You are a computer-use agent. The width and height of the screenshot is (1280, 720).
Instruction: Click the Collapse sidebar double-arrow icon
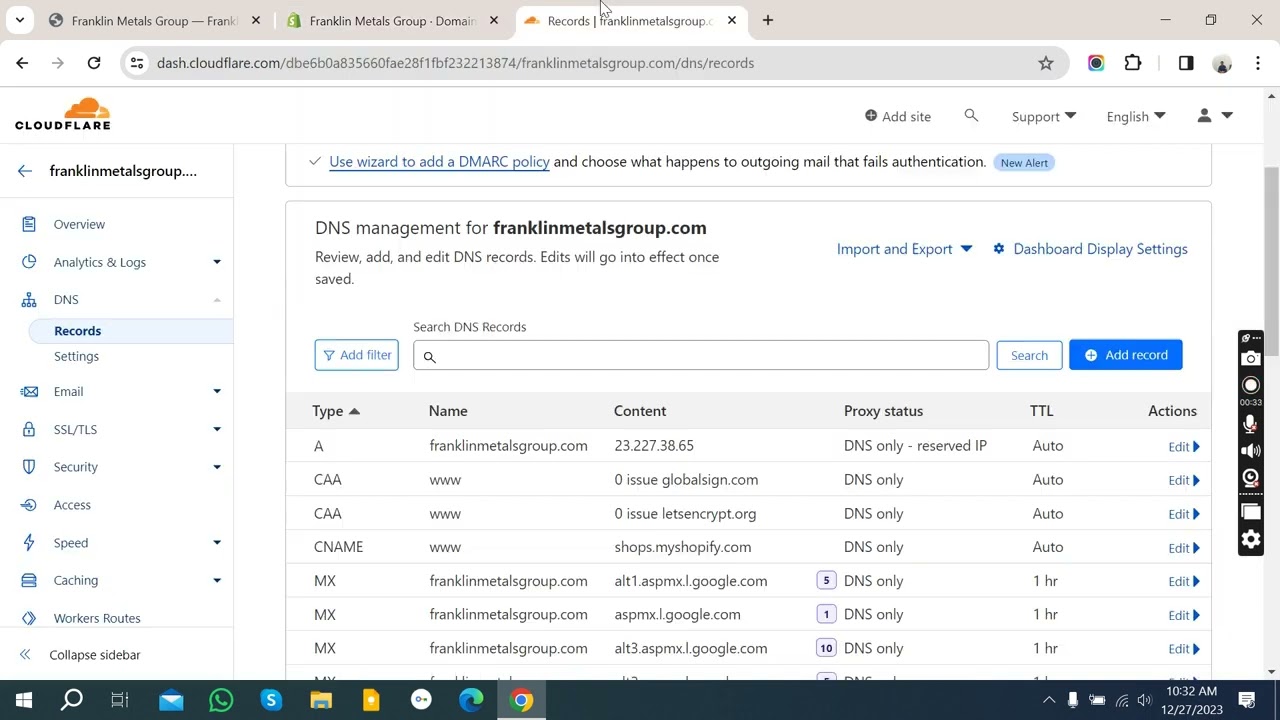pos(25,655)
